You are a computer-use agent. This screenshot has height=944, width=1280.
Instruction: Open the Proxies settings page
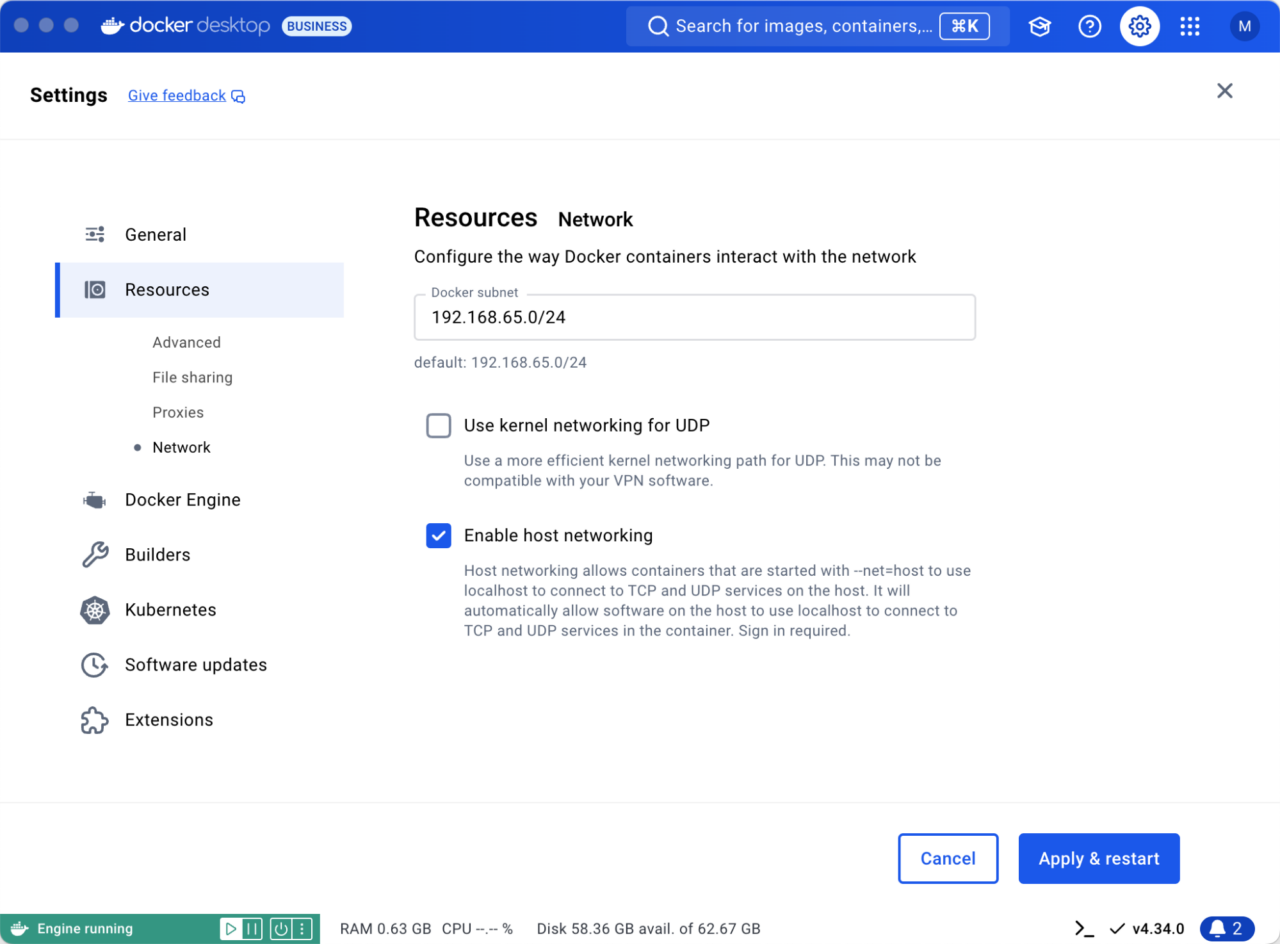(178, 412)
